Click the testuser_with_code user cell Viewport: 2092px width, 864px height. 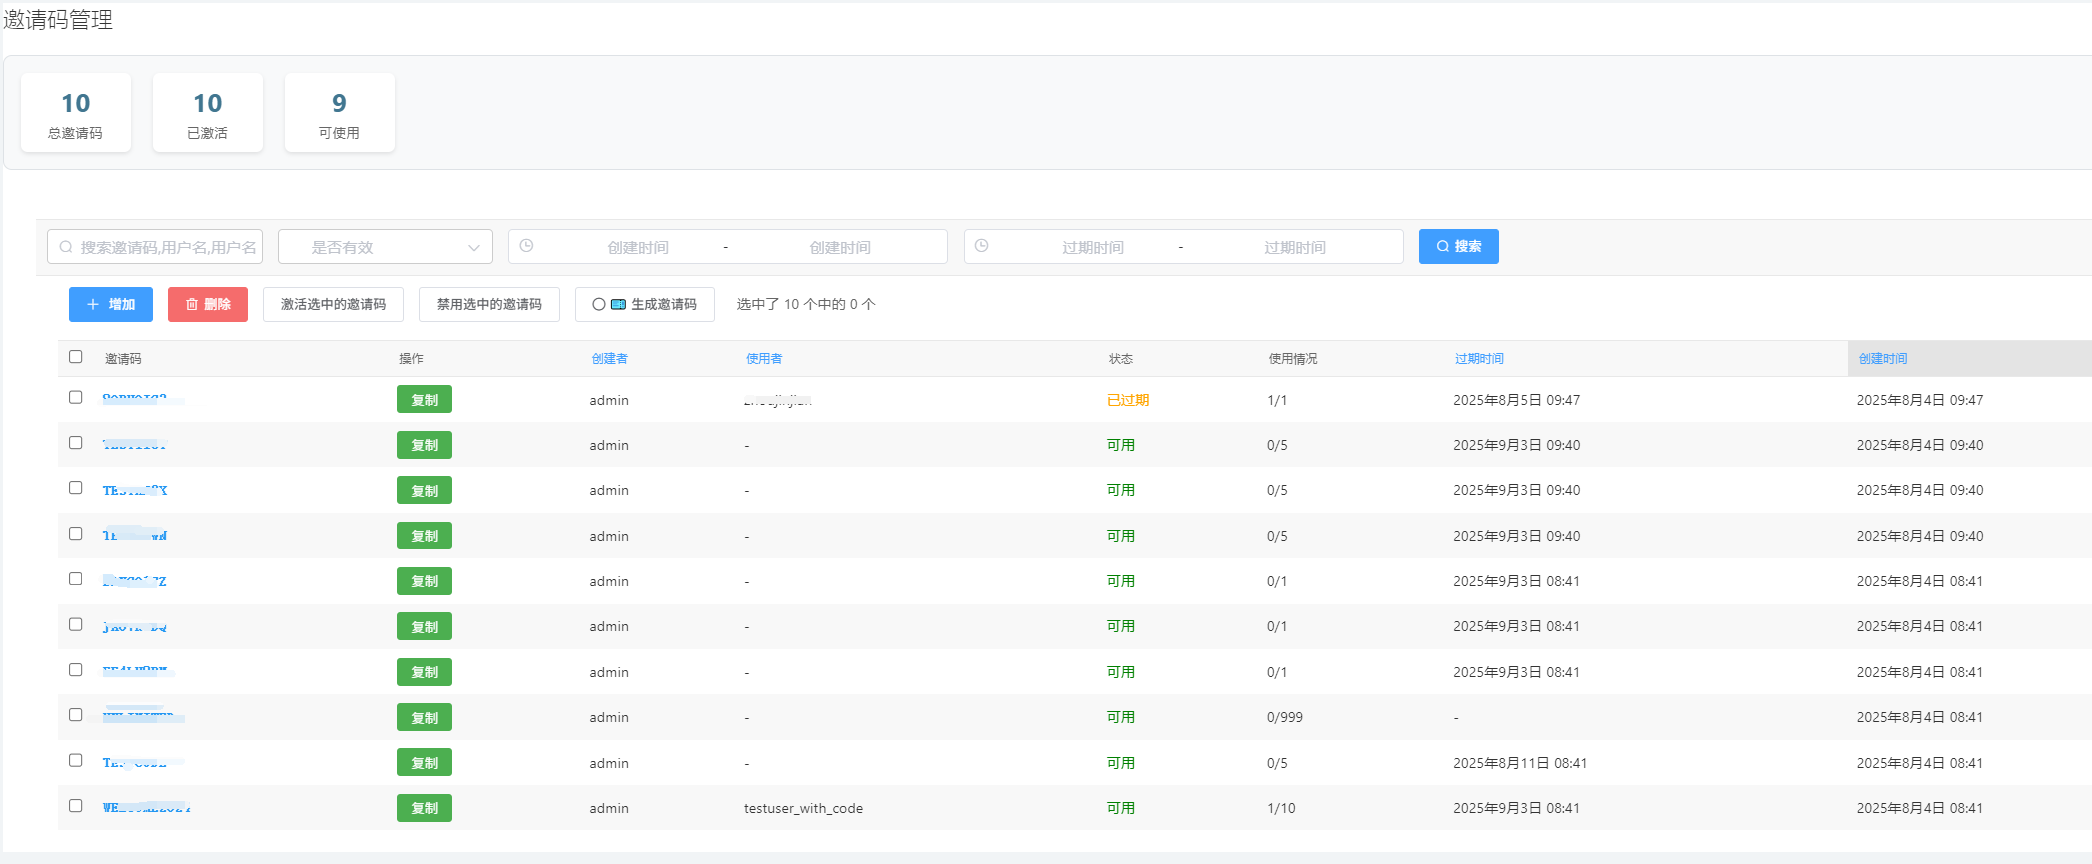point(803,808)
